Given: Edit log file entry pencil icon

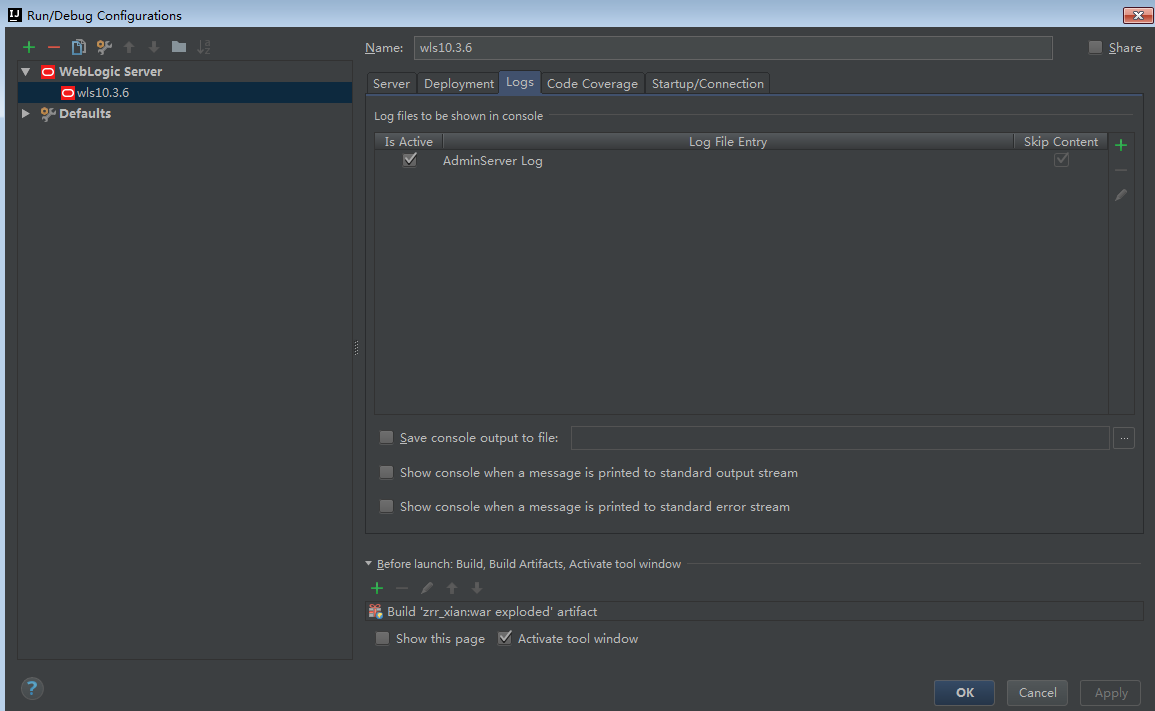Looking at the screenshot, I should (x=1121, y=195).
